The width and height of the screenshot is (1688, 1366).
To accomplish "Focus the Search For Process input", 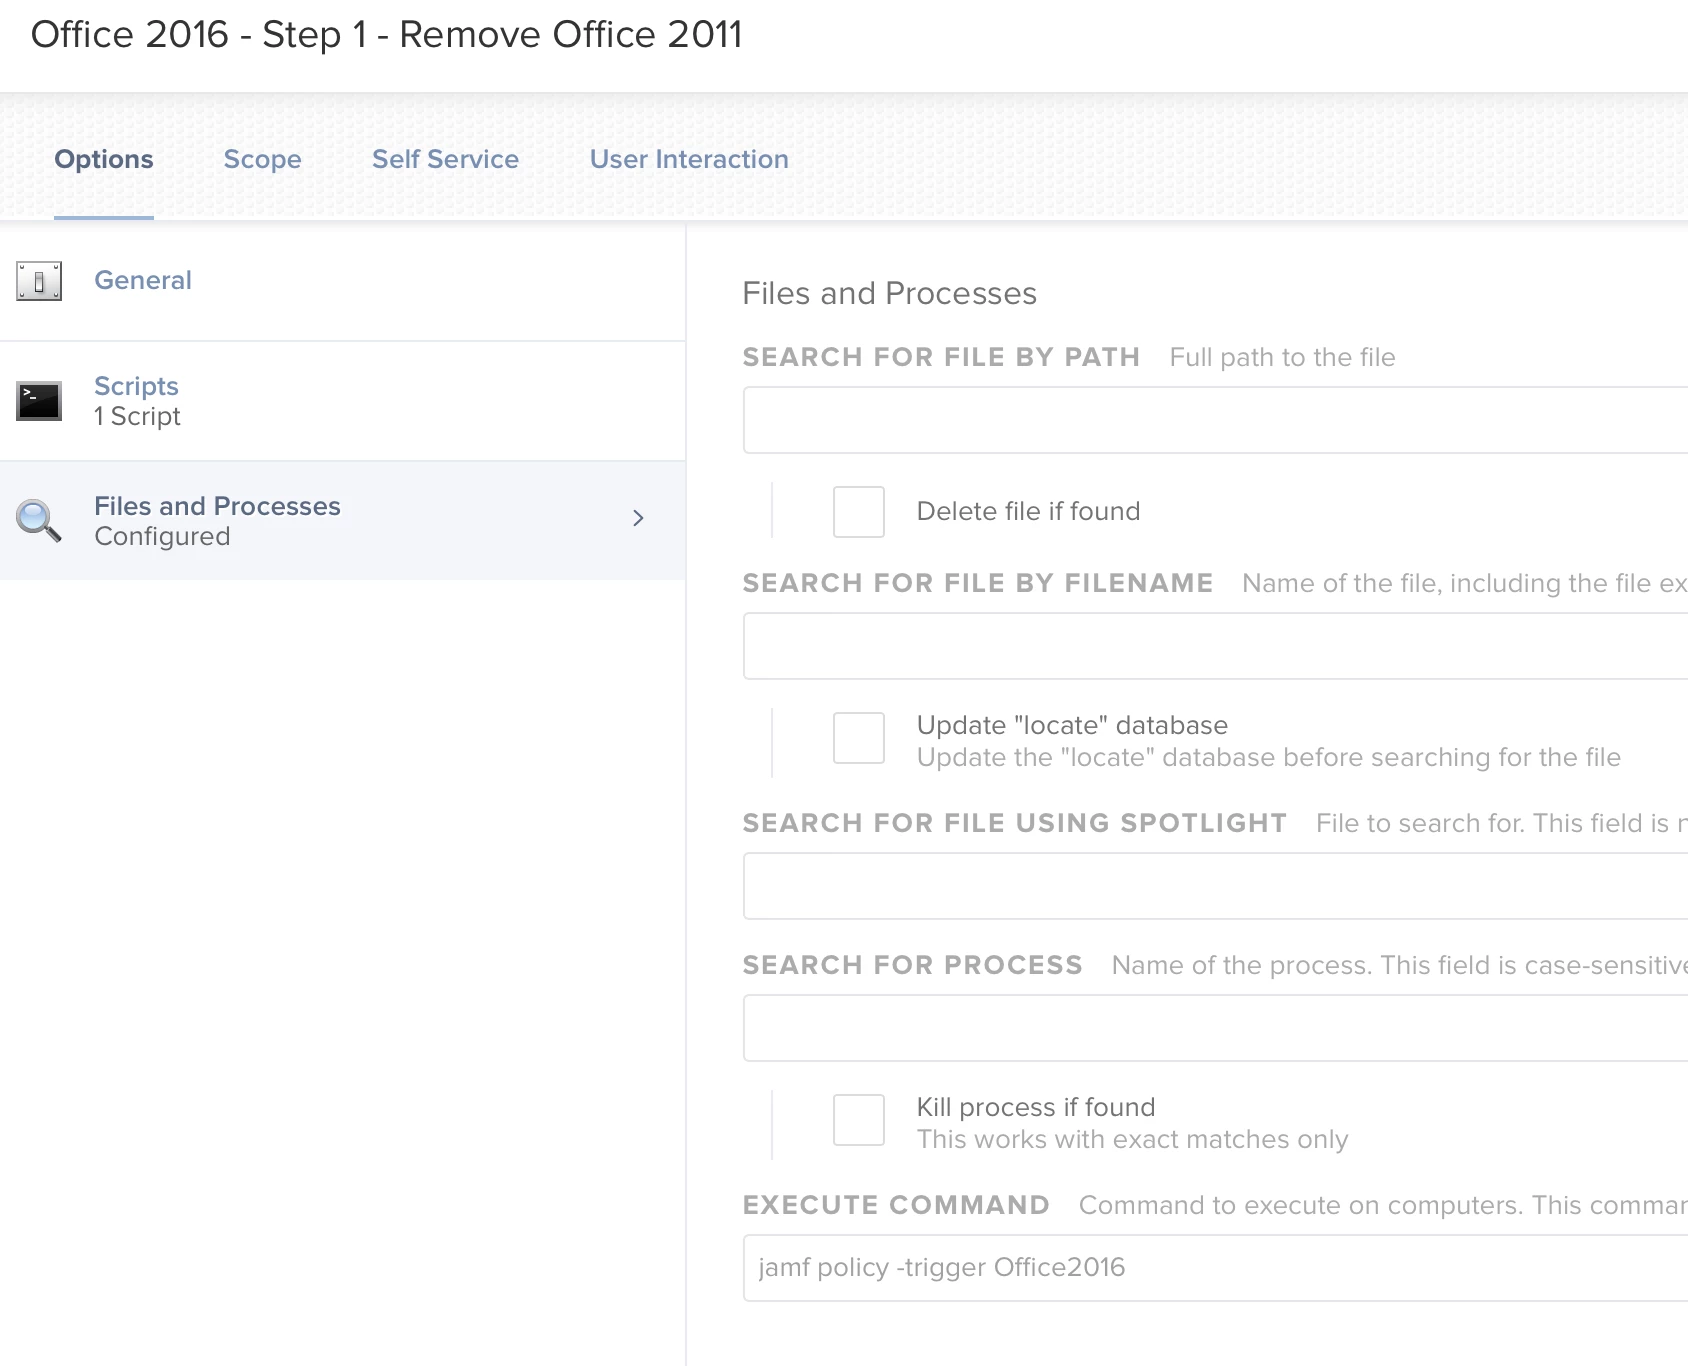I will [1215, 1028].
